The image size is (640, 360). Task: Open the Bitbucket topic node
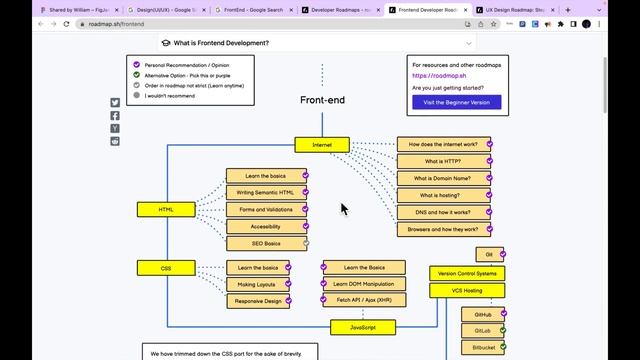(483, 348)
